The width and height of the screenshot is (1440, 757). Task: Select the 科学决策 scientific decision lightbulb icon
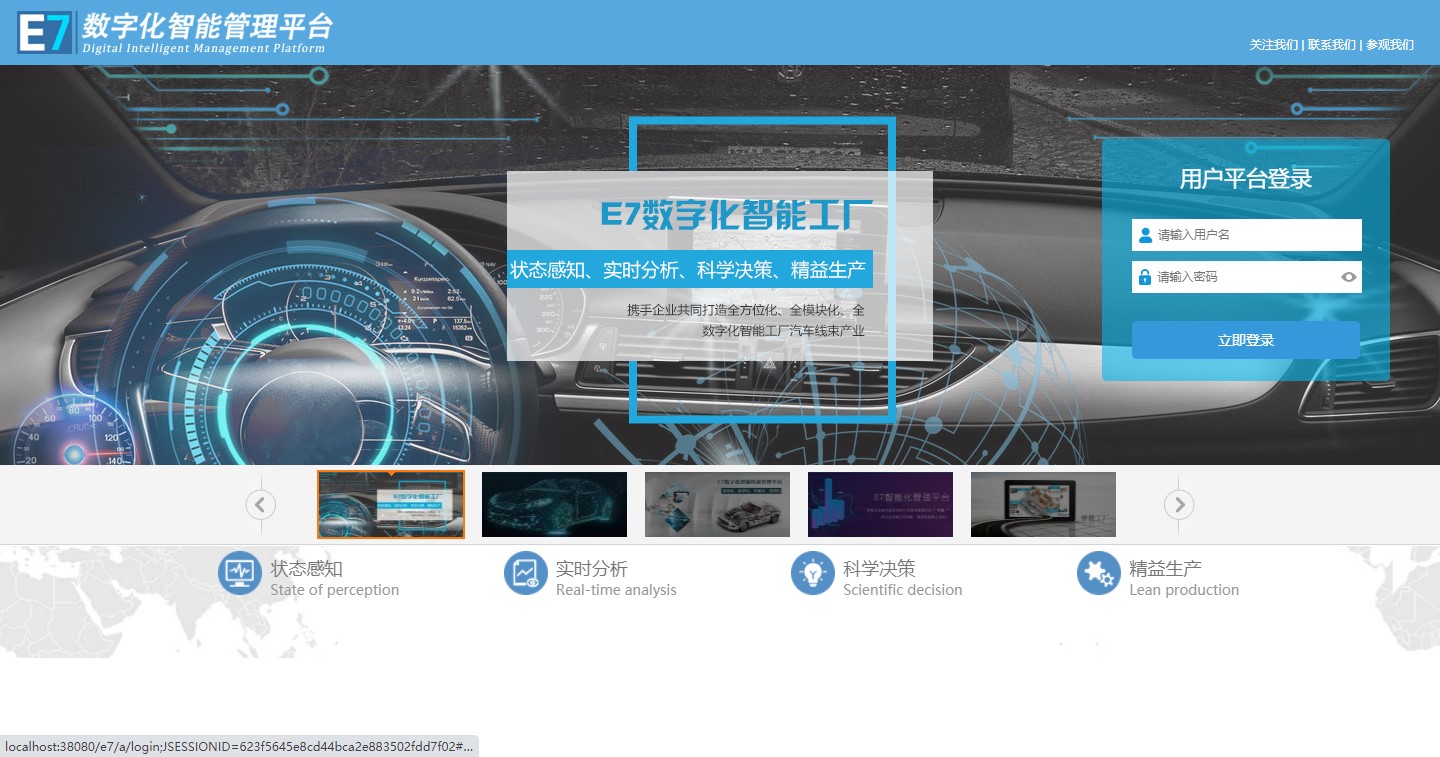(x=813, y=574)
